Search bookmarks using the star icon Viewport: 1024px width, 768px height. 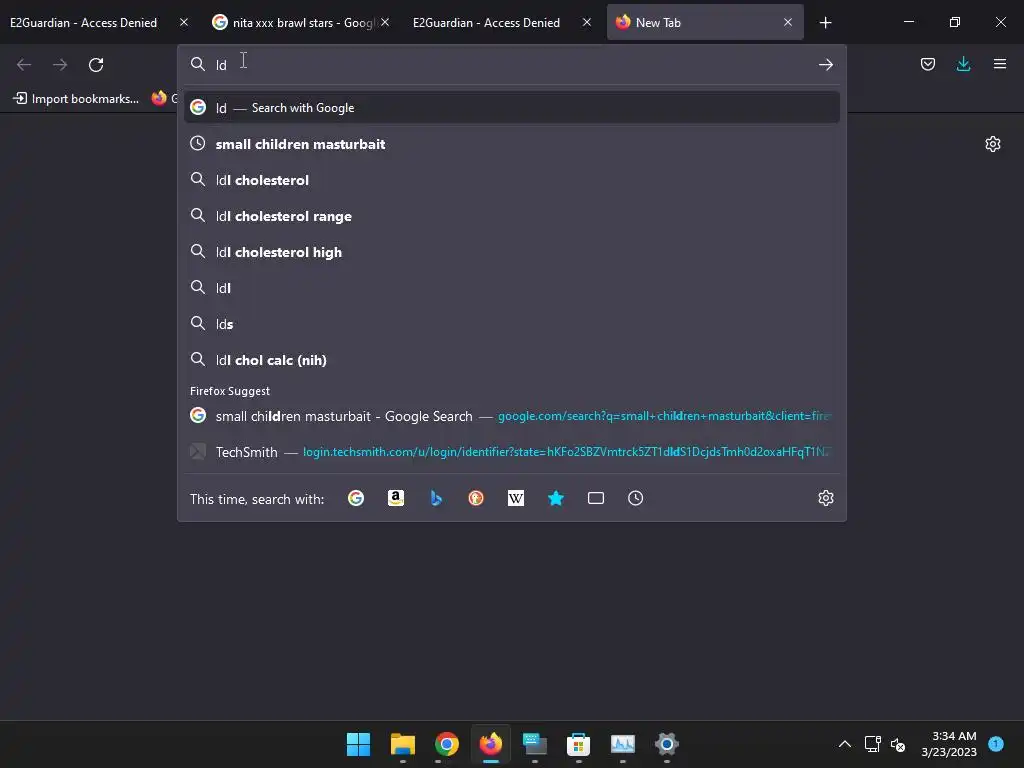(556, 498)
